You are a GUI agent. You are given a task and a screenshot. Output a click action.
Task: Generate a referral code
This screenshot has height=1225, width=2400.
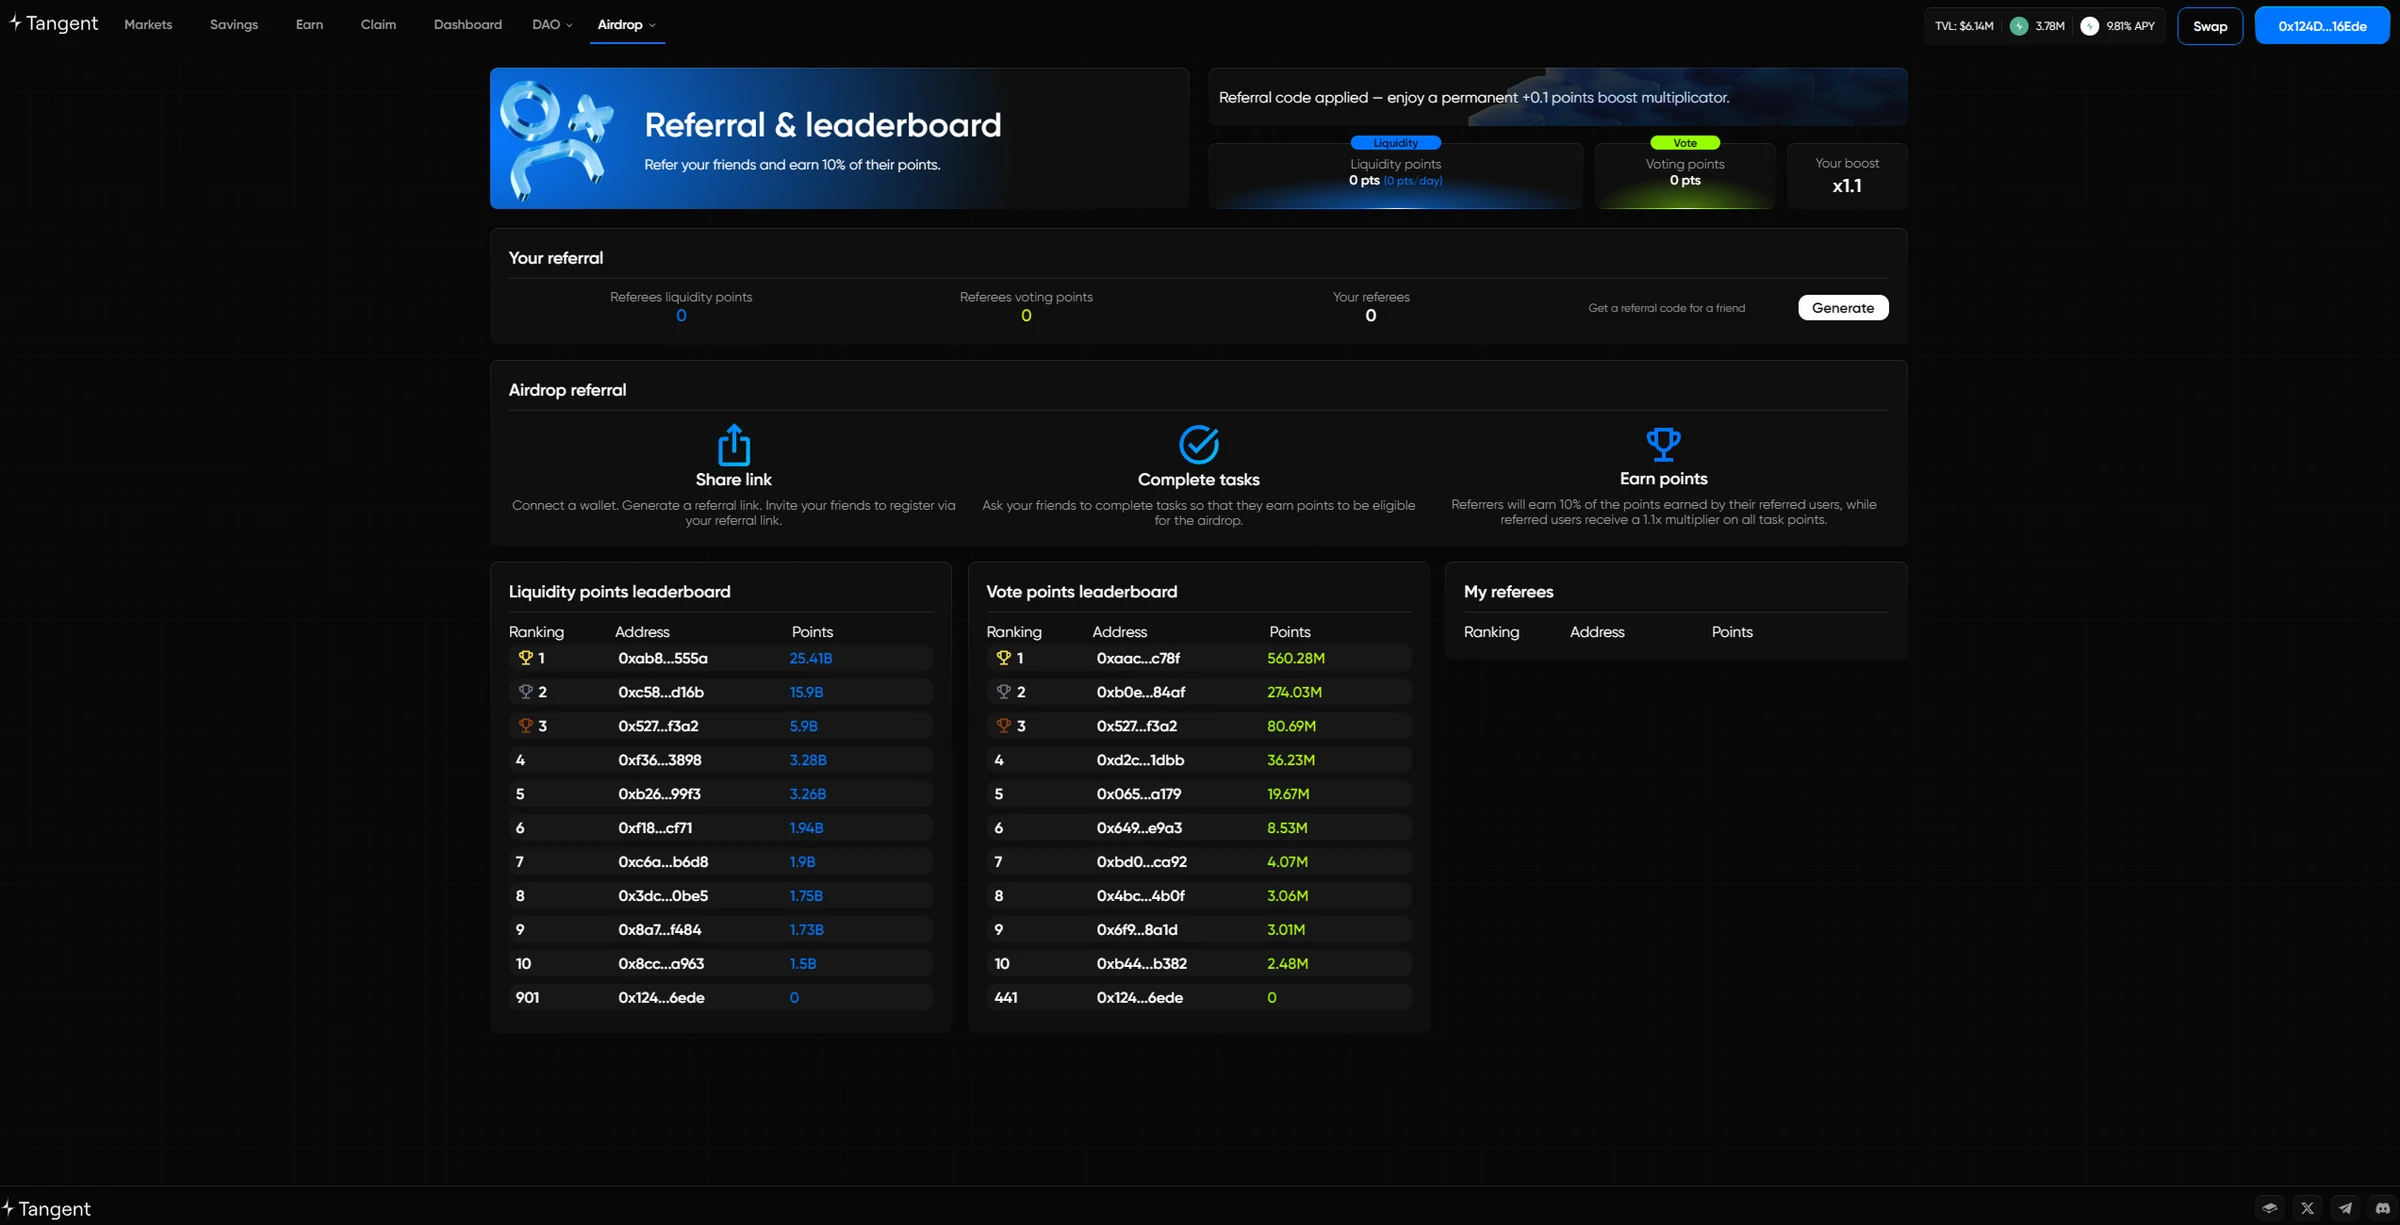[x=1843, y=308]
